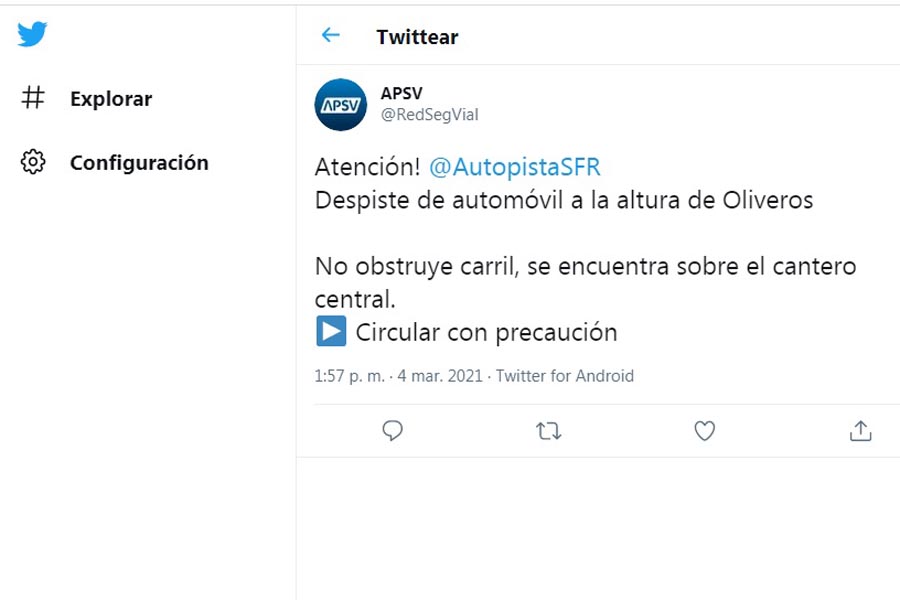Retweet the APSV post
This screenshot has width=900, height=600.
pos(549,431)
